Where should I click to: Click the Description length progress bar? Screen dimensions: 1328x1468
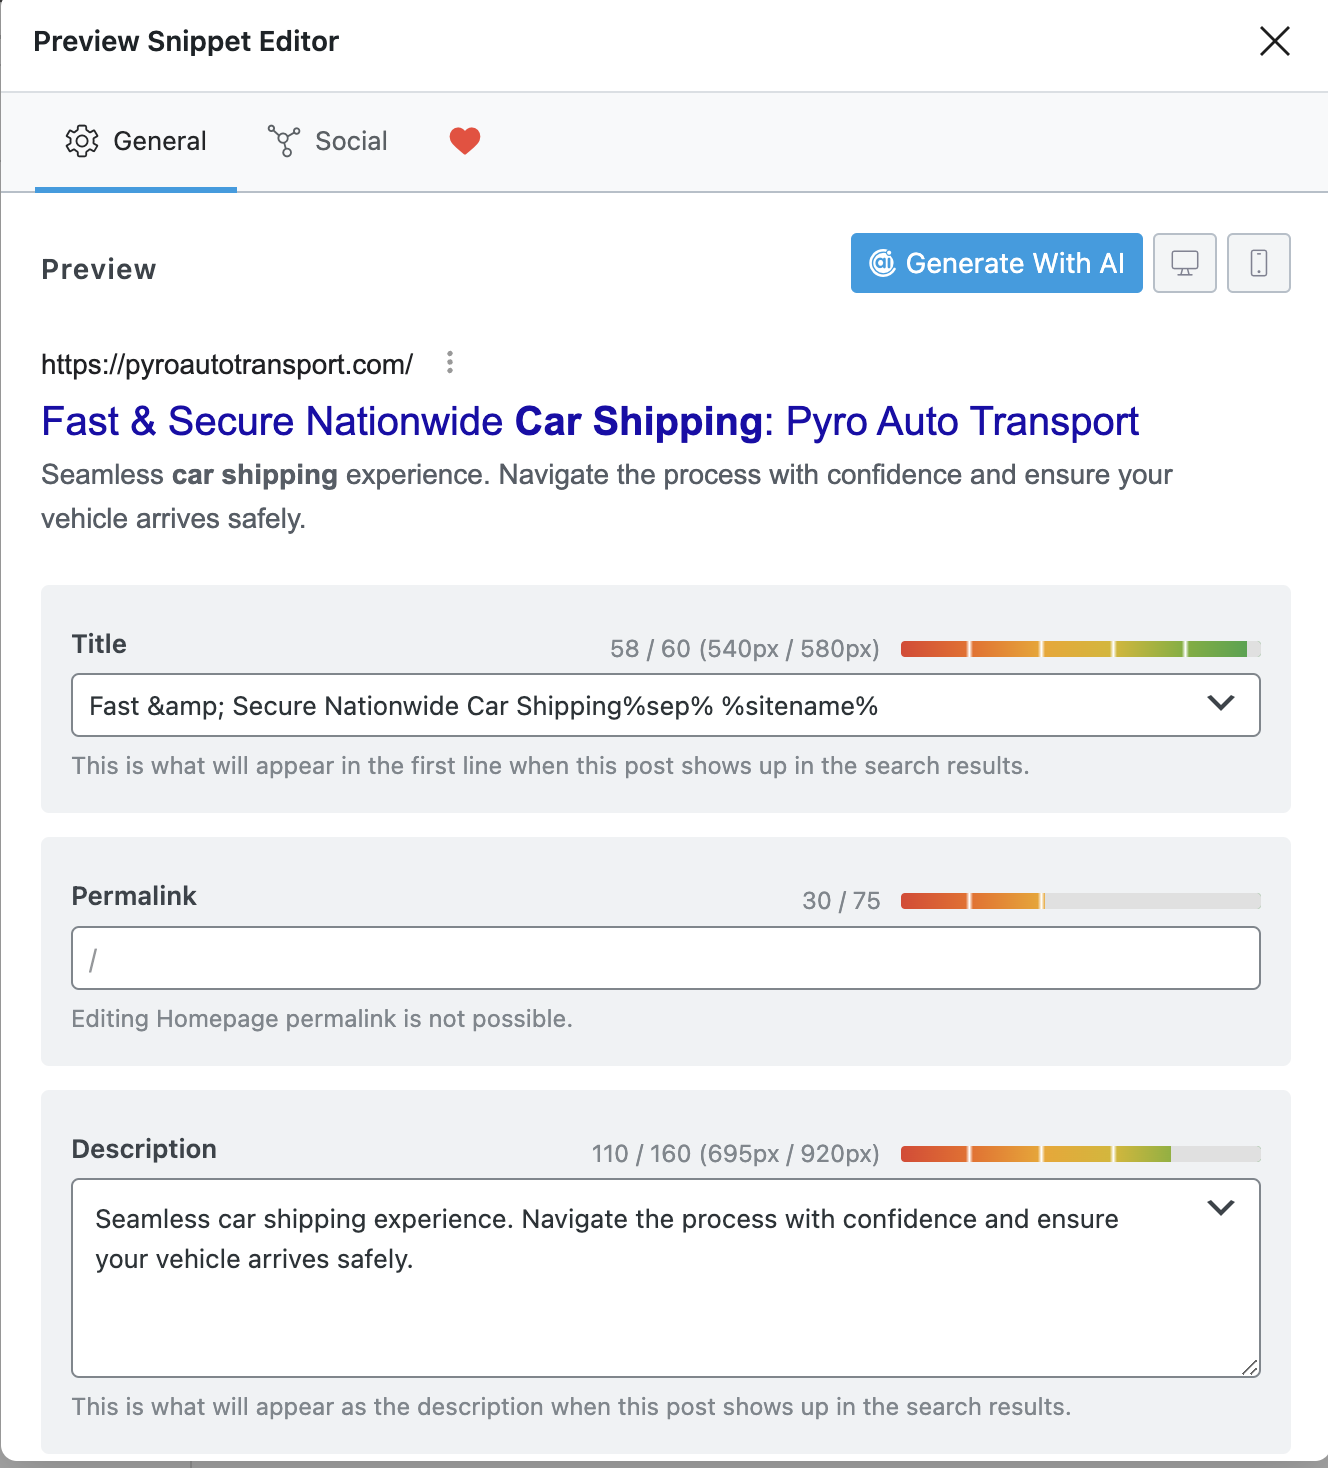coord(1080,1154)
